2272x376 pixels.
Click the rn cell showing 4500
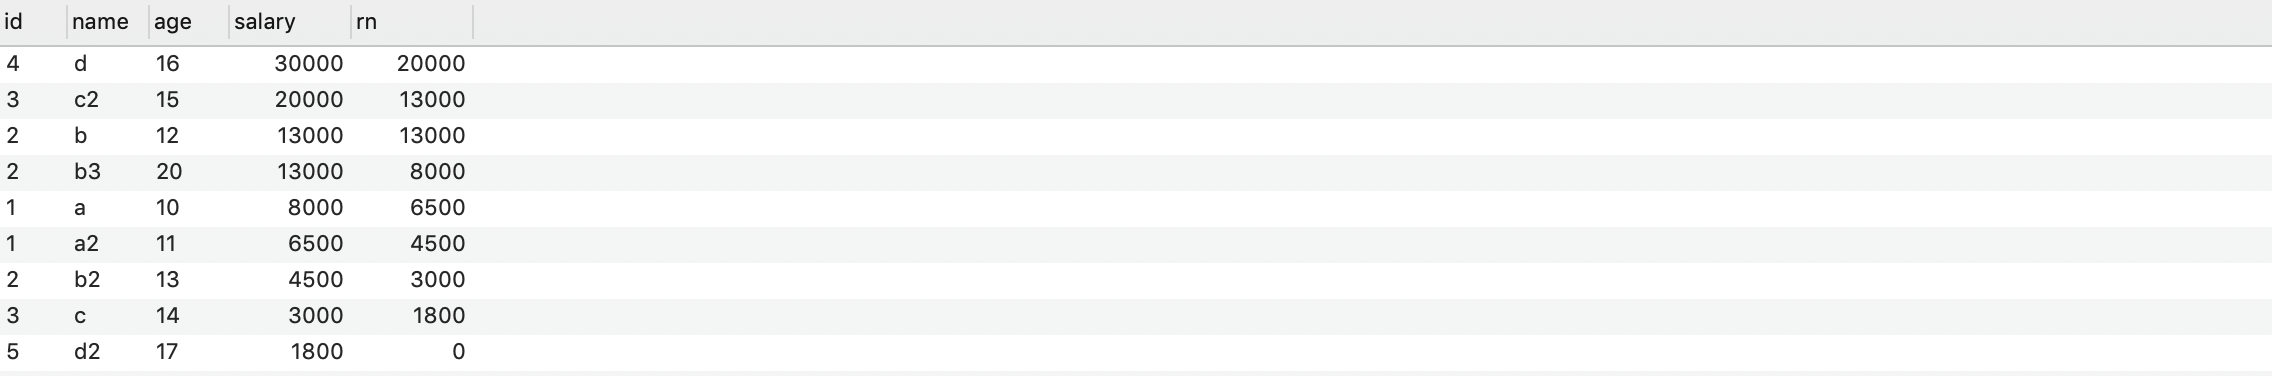pyautogui.click(x=412, y=244)
